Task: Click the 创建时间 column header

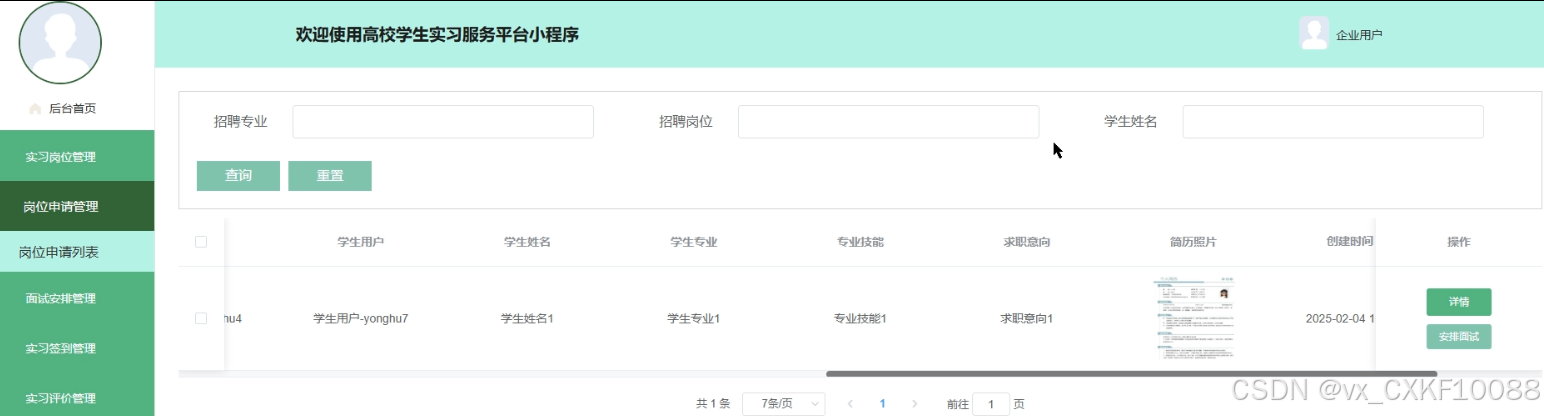Action: [1349, 242]
